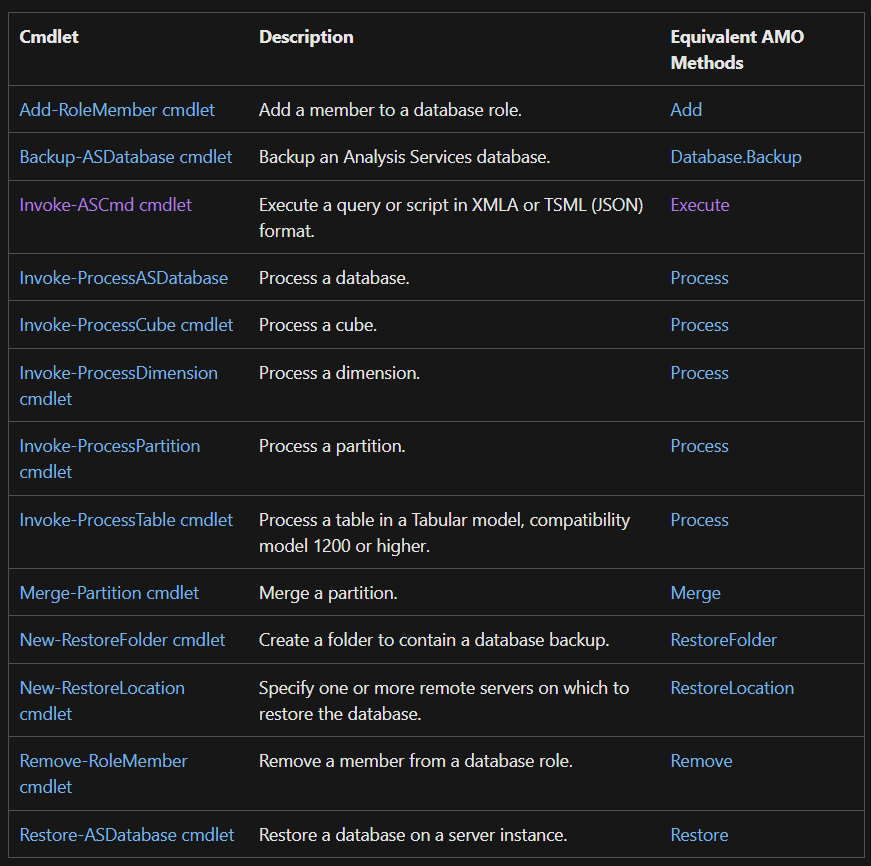Open the Backup-ASDatabase cmdlet link
The width and height of the screenshot is (871, 866).
[x=124, y=157]
